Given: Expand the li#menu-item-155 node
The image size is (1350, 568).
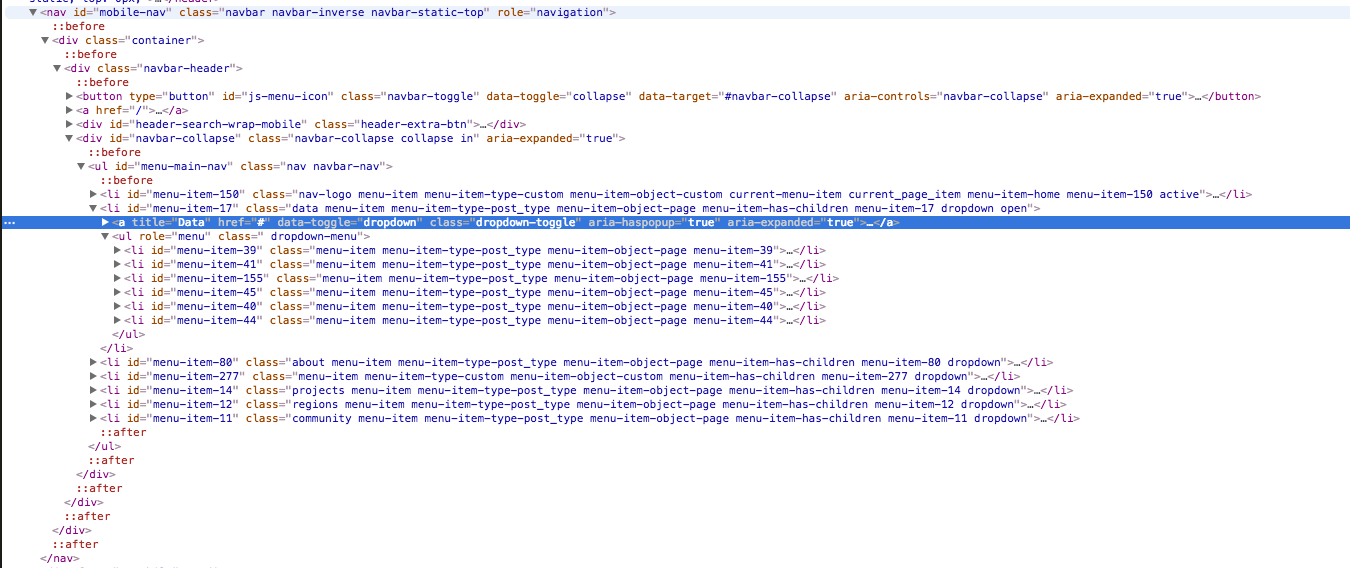Looking at the screenshot, I should pos(117,279).
